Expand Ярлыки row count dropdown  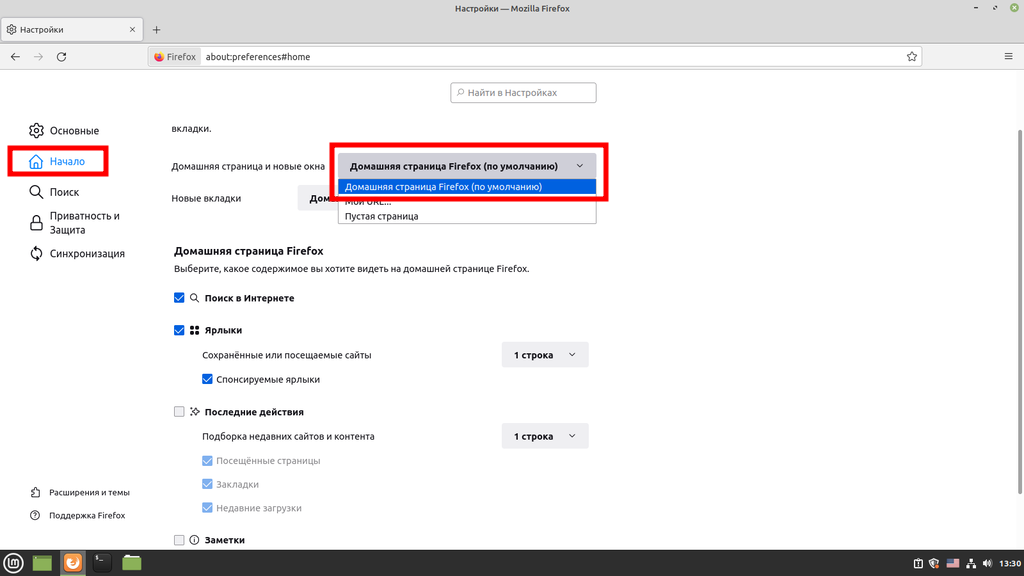(544, 355)
